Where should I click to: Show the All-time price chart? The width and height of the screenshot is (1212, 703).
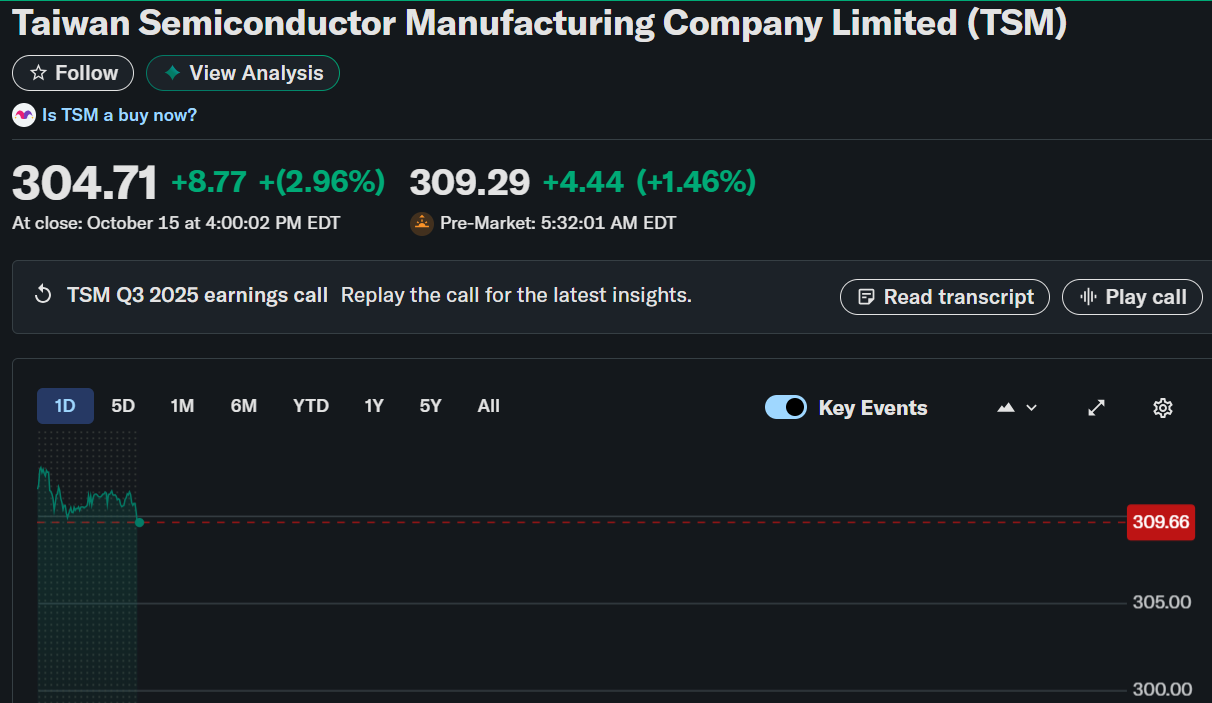click(x=488, y=406)
